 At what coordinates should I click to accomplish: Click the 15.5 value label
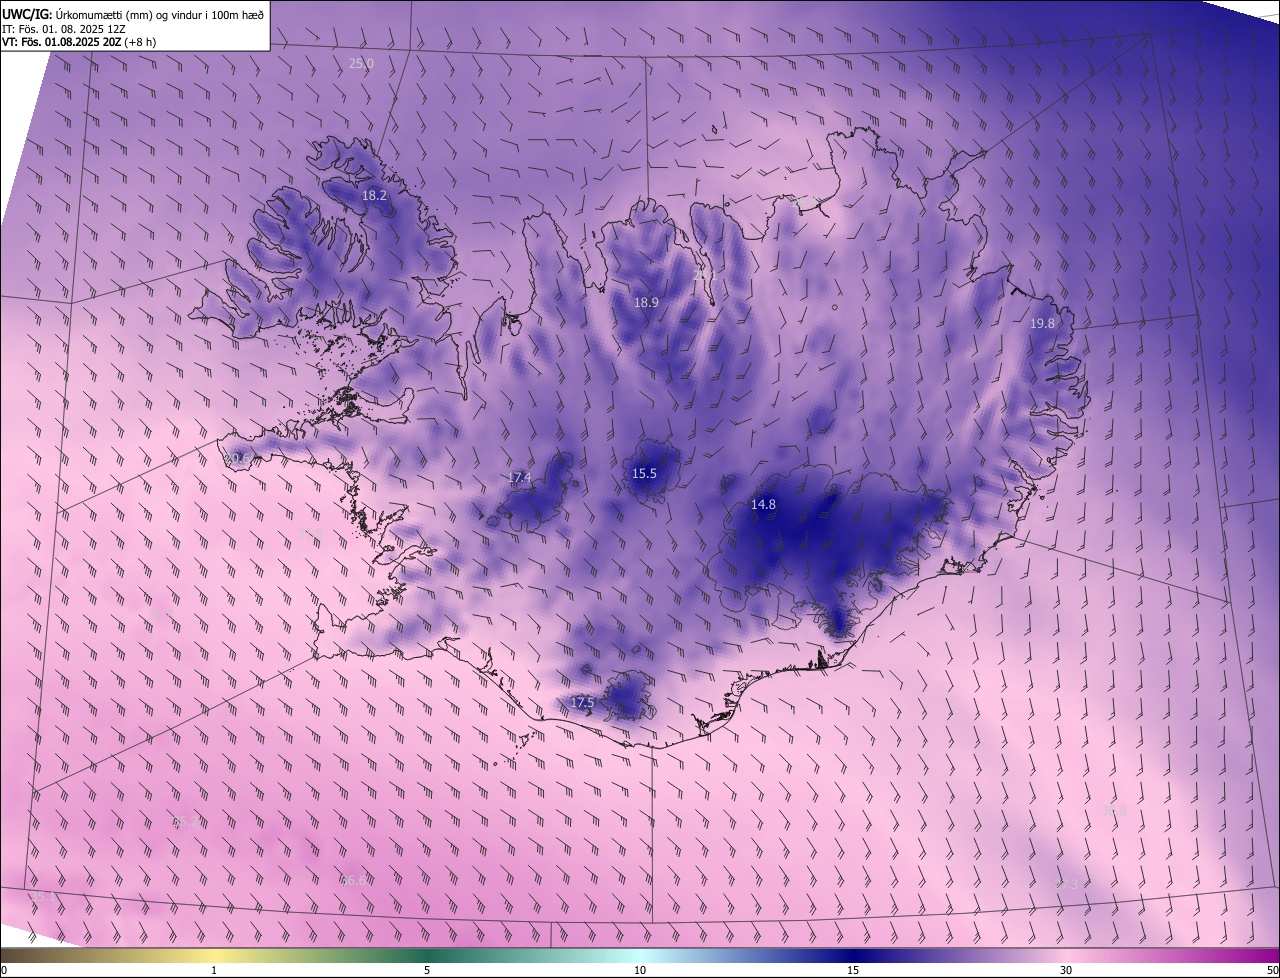tap(644, 474)
